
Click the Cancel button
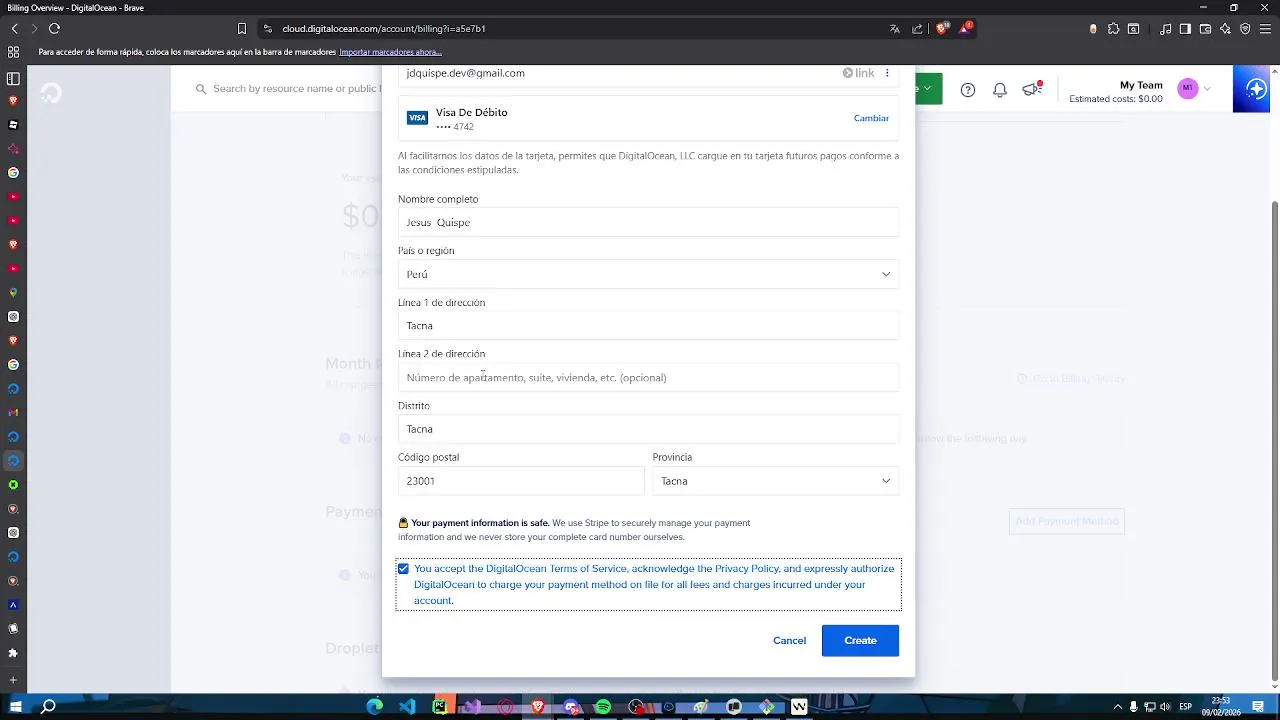789,641
